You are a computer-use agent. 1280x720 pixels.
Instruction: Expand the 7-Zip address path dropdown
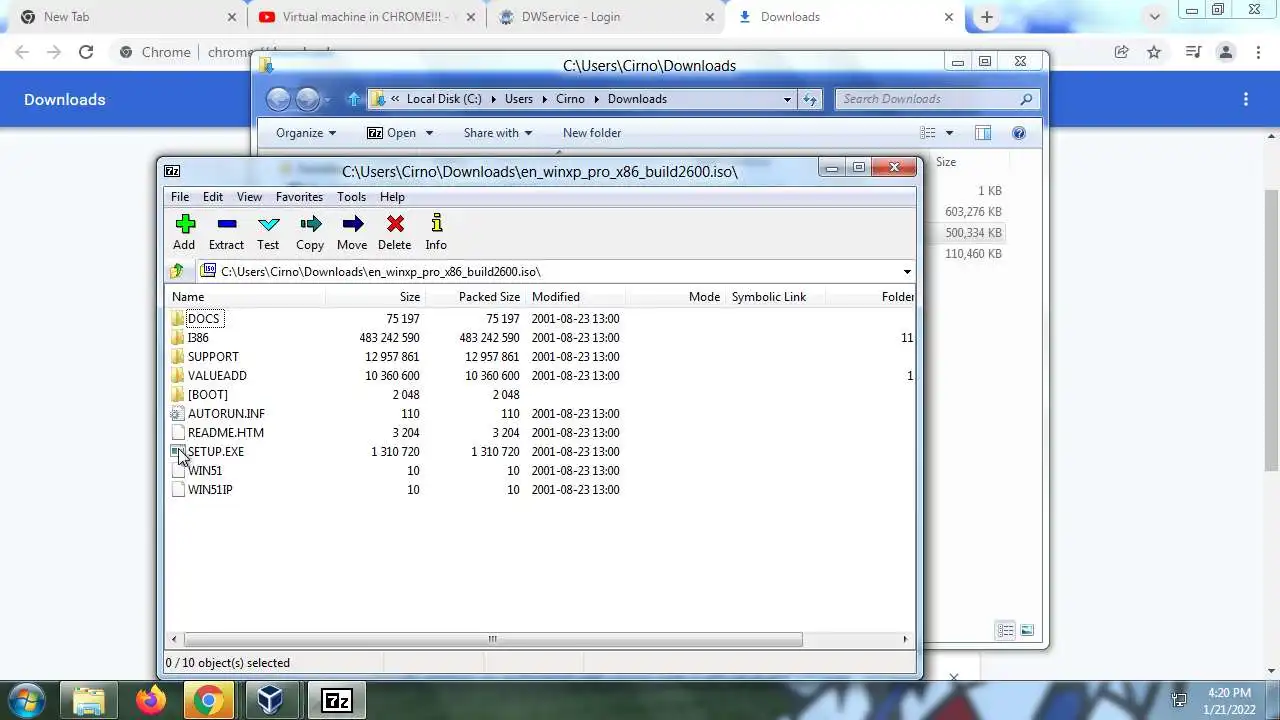click(907, 272)
